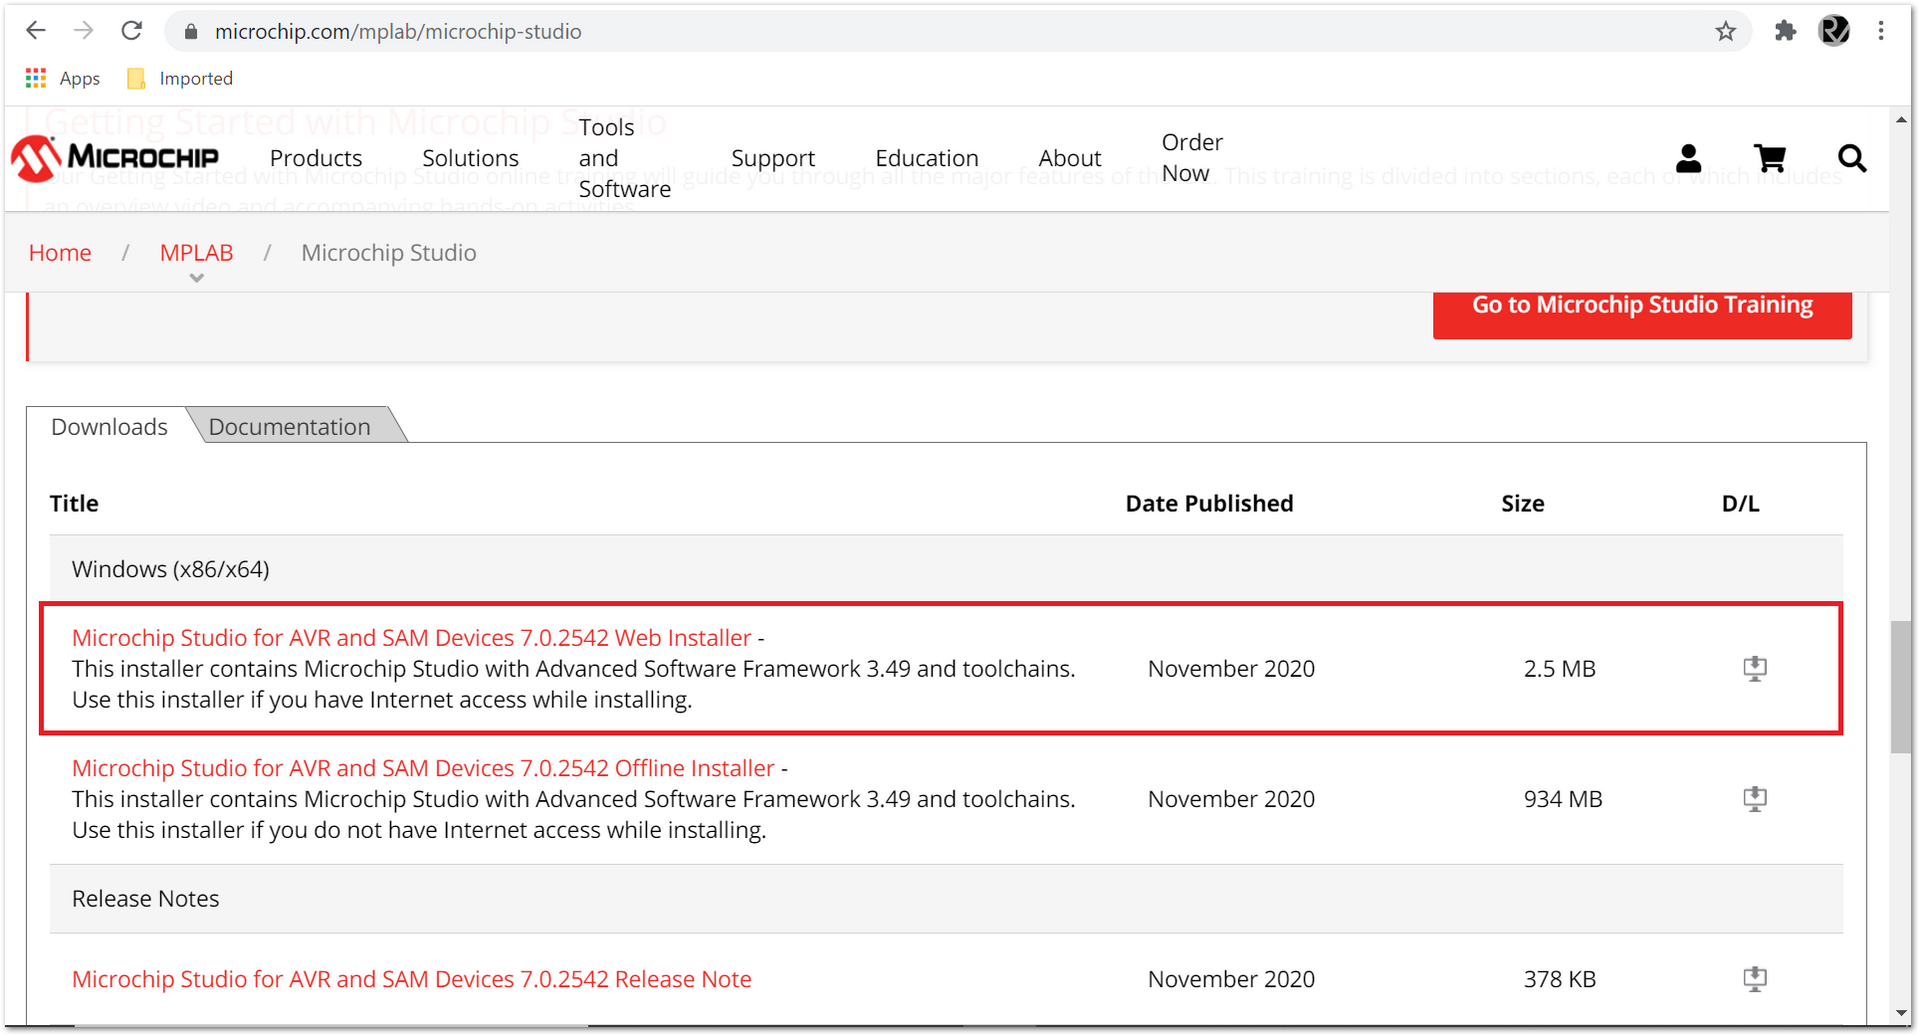
Task: Open the Imported bookmarks folder
Action: (x=180, y=78)
